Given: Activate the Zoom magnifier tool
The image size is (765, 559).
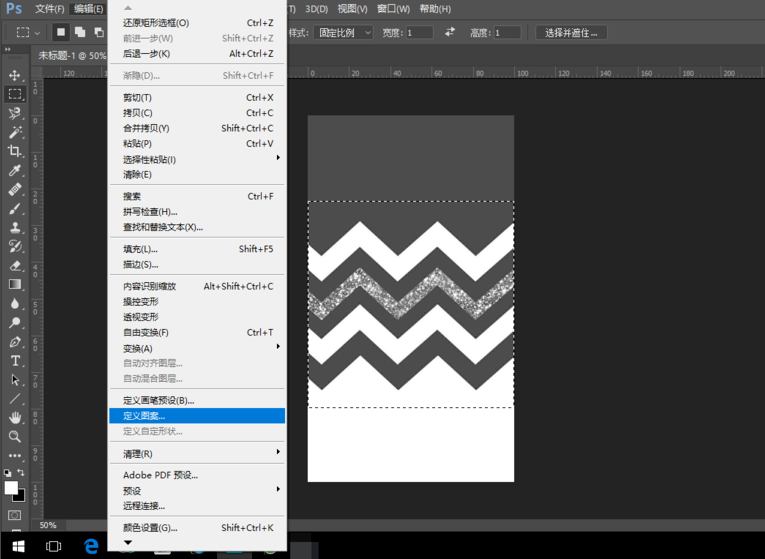Looking at the screenshot, I should 15,436.
